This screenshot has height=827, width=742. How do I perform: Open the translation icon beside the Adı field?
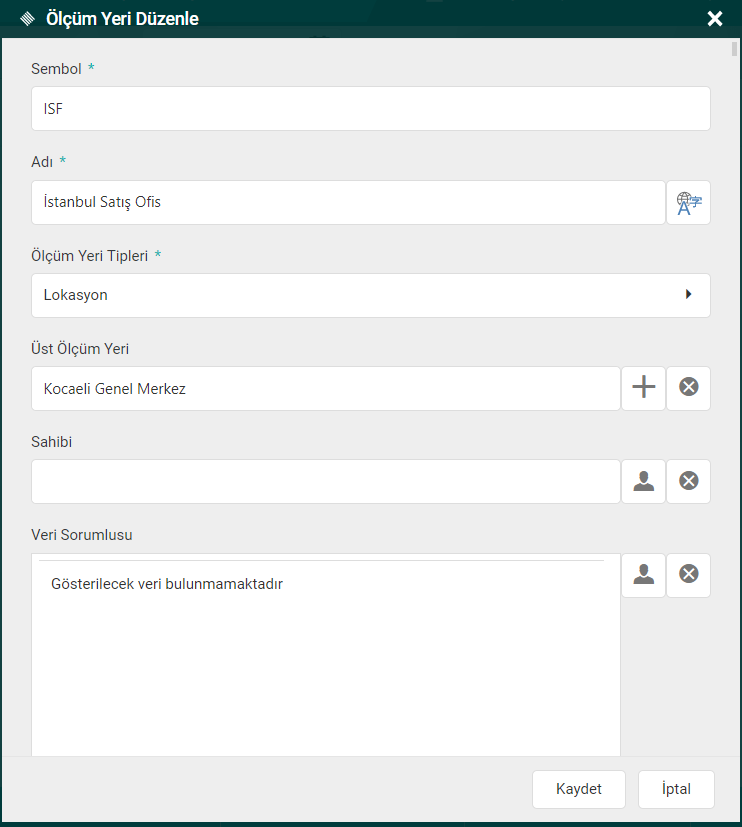(x=689, y=203)
